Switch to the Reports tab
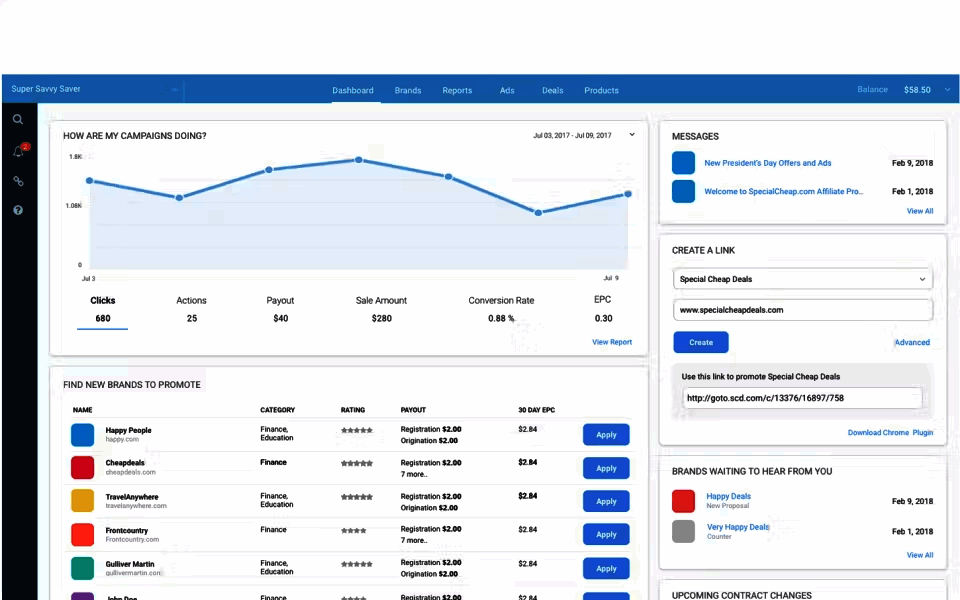 [457, 91]
